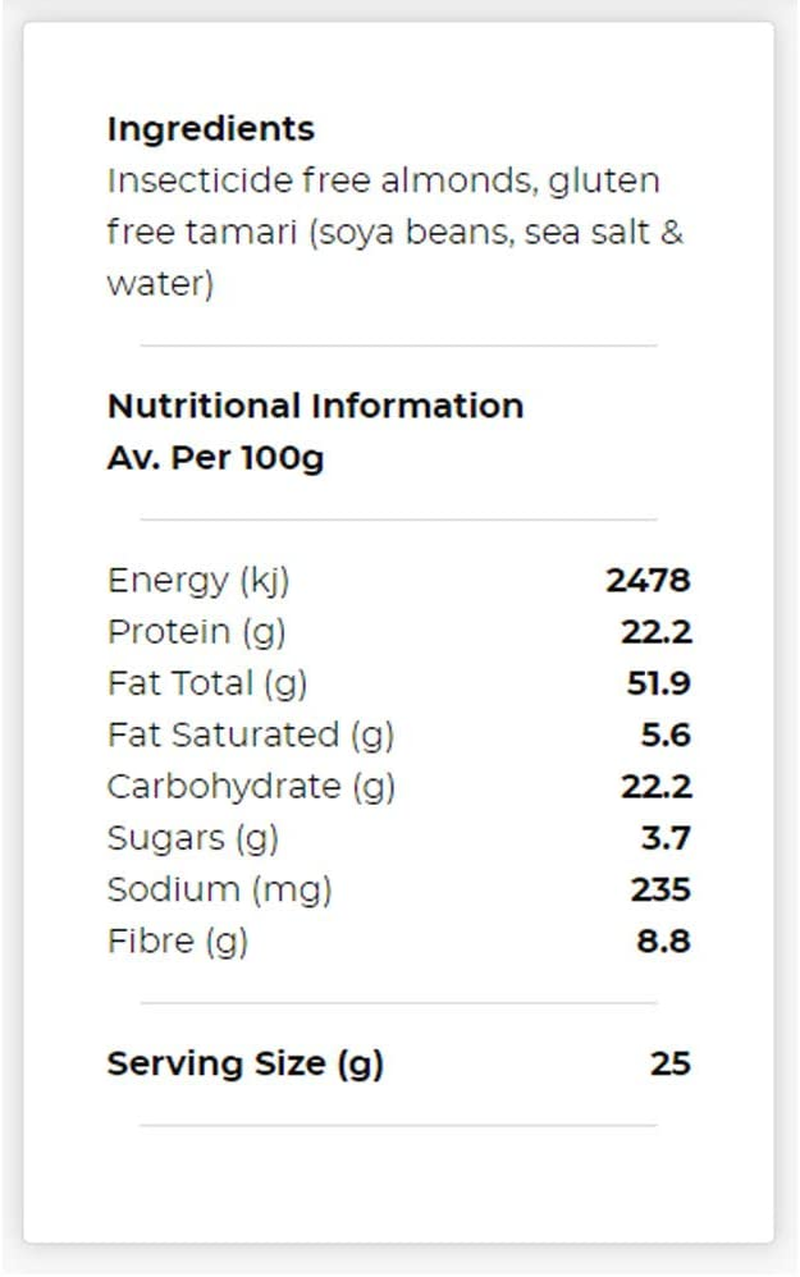Click the Fat Total (g) label
The width and height of the screenshot is (800, 1277).
pos(207,684)
